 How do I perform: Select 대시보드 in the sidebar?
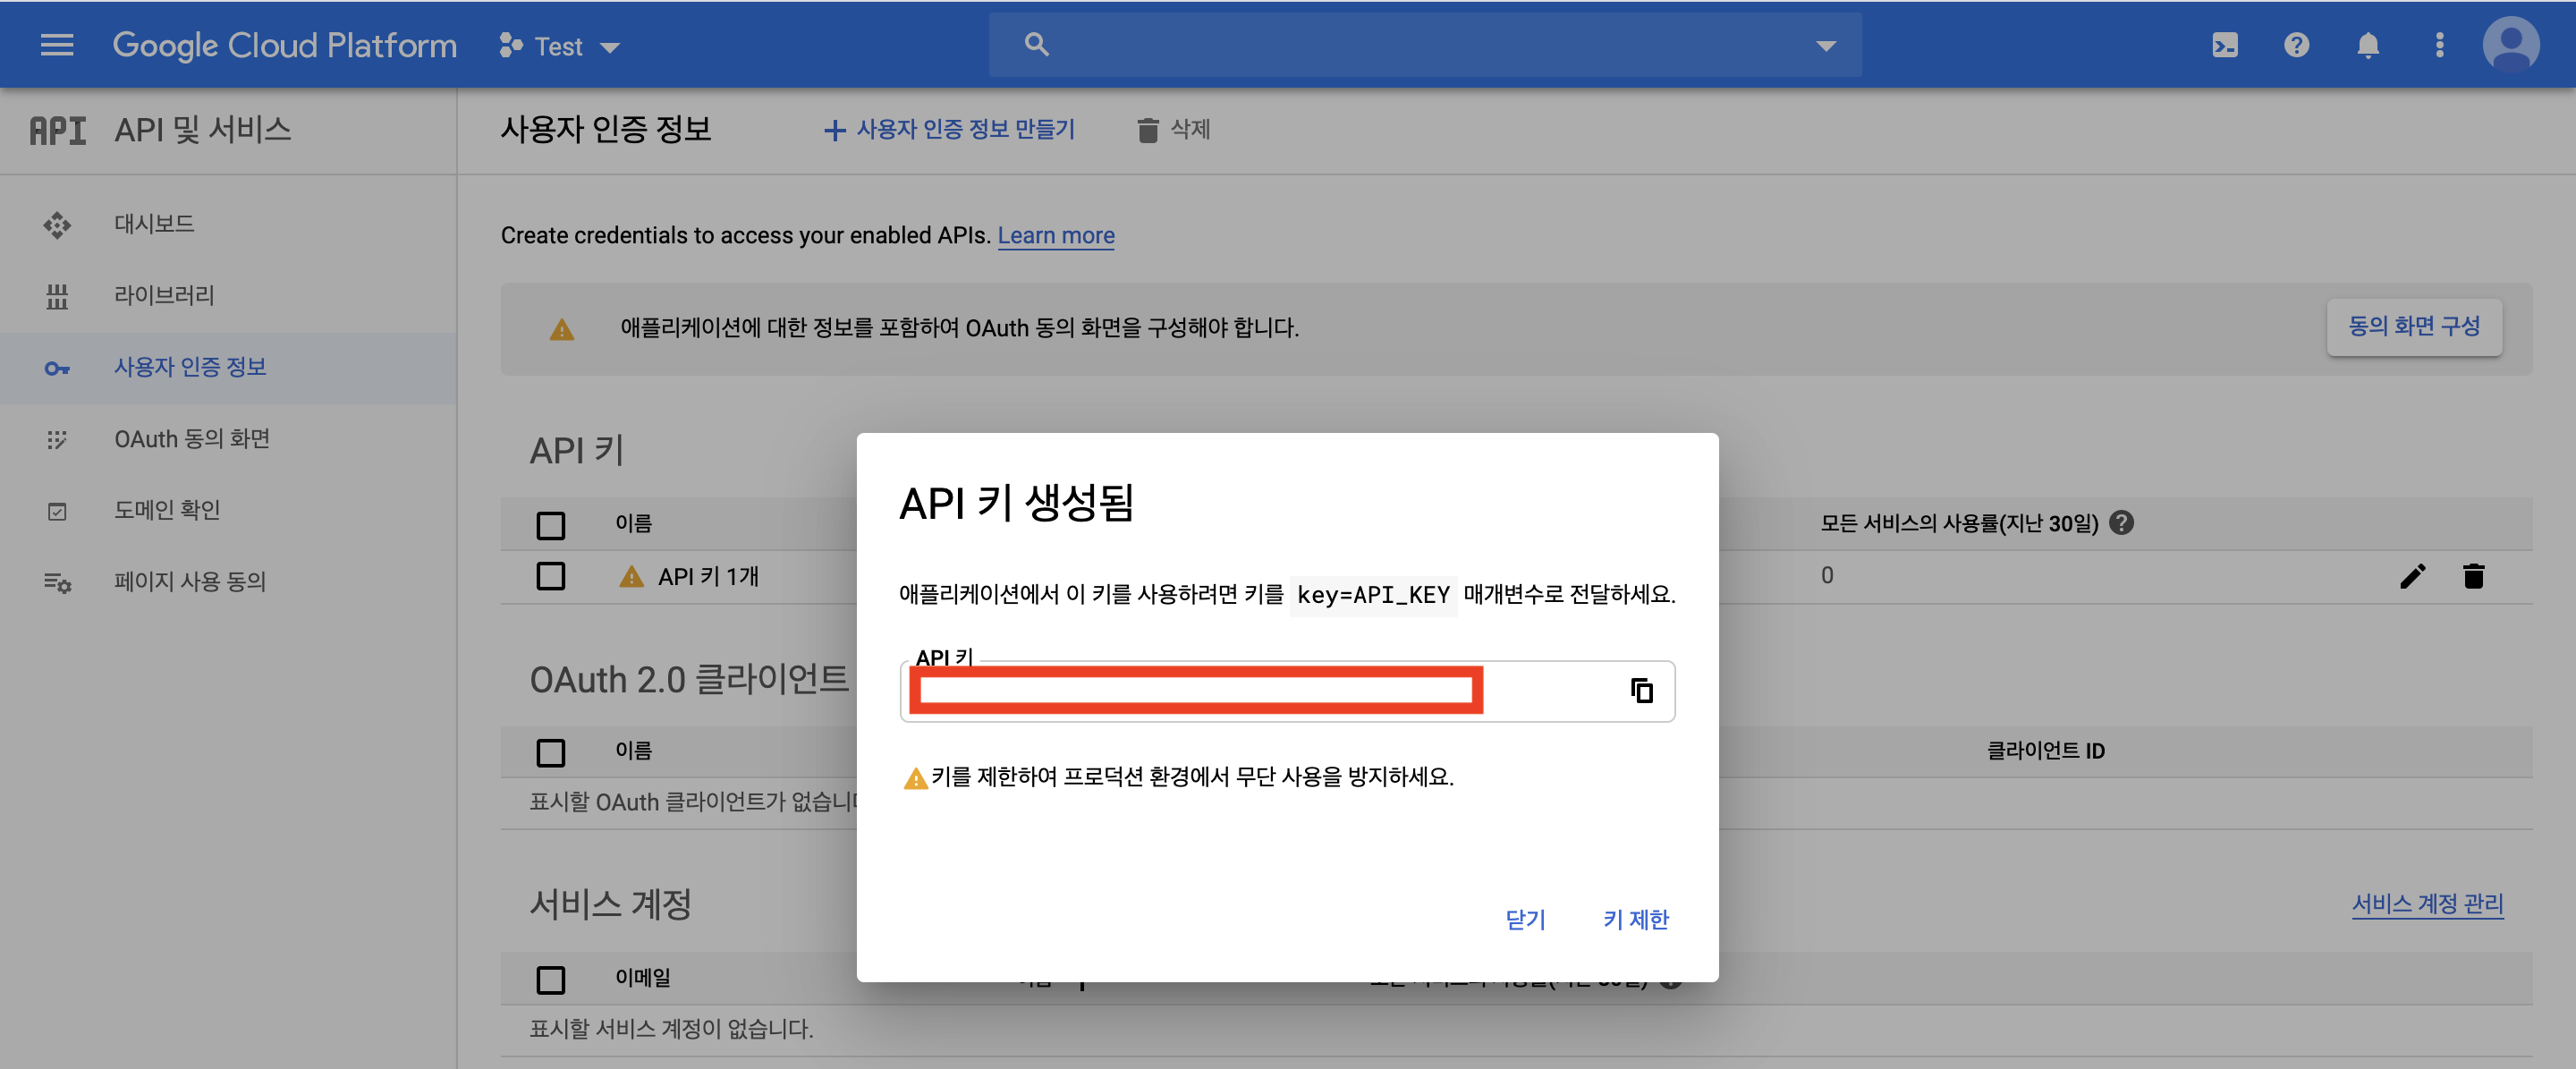tap(154, 224)
